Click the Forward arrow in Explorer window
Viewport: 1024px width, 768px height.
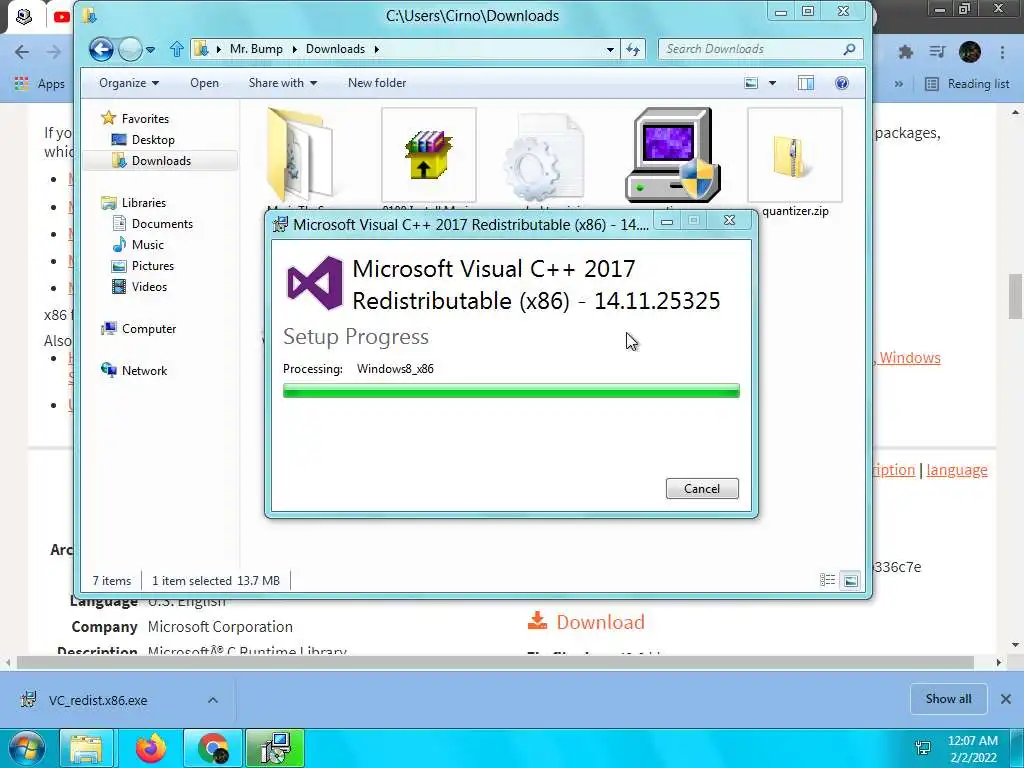tap(130, 49)
